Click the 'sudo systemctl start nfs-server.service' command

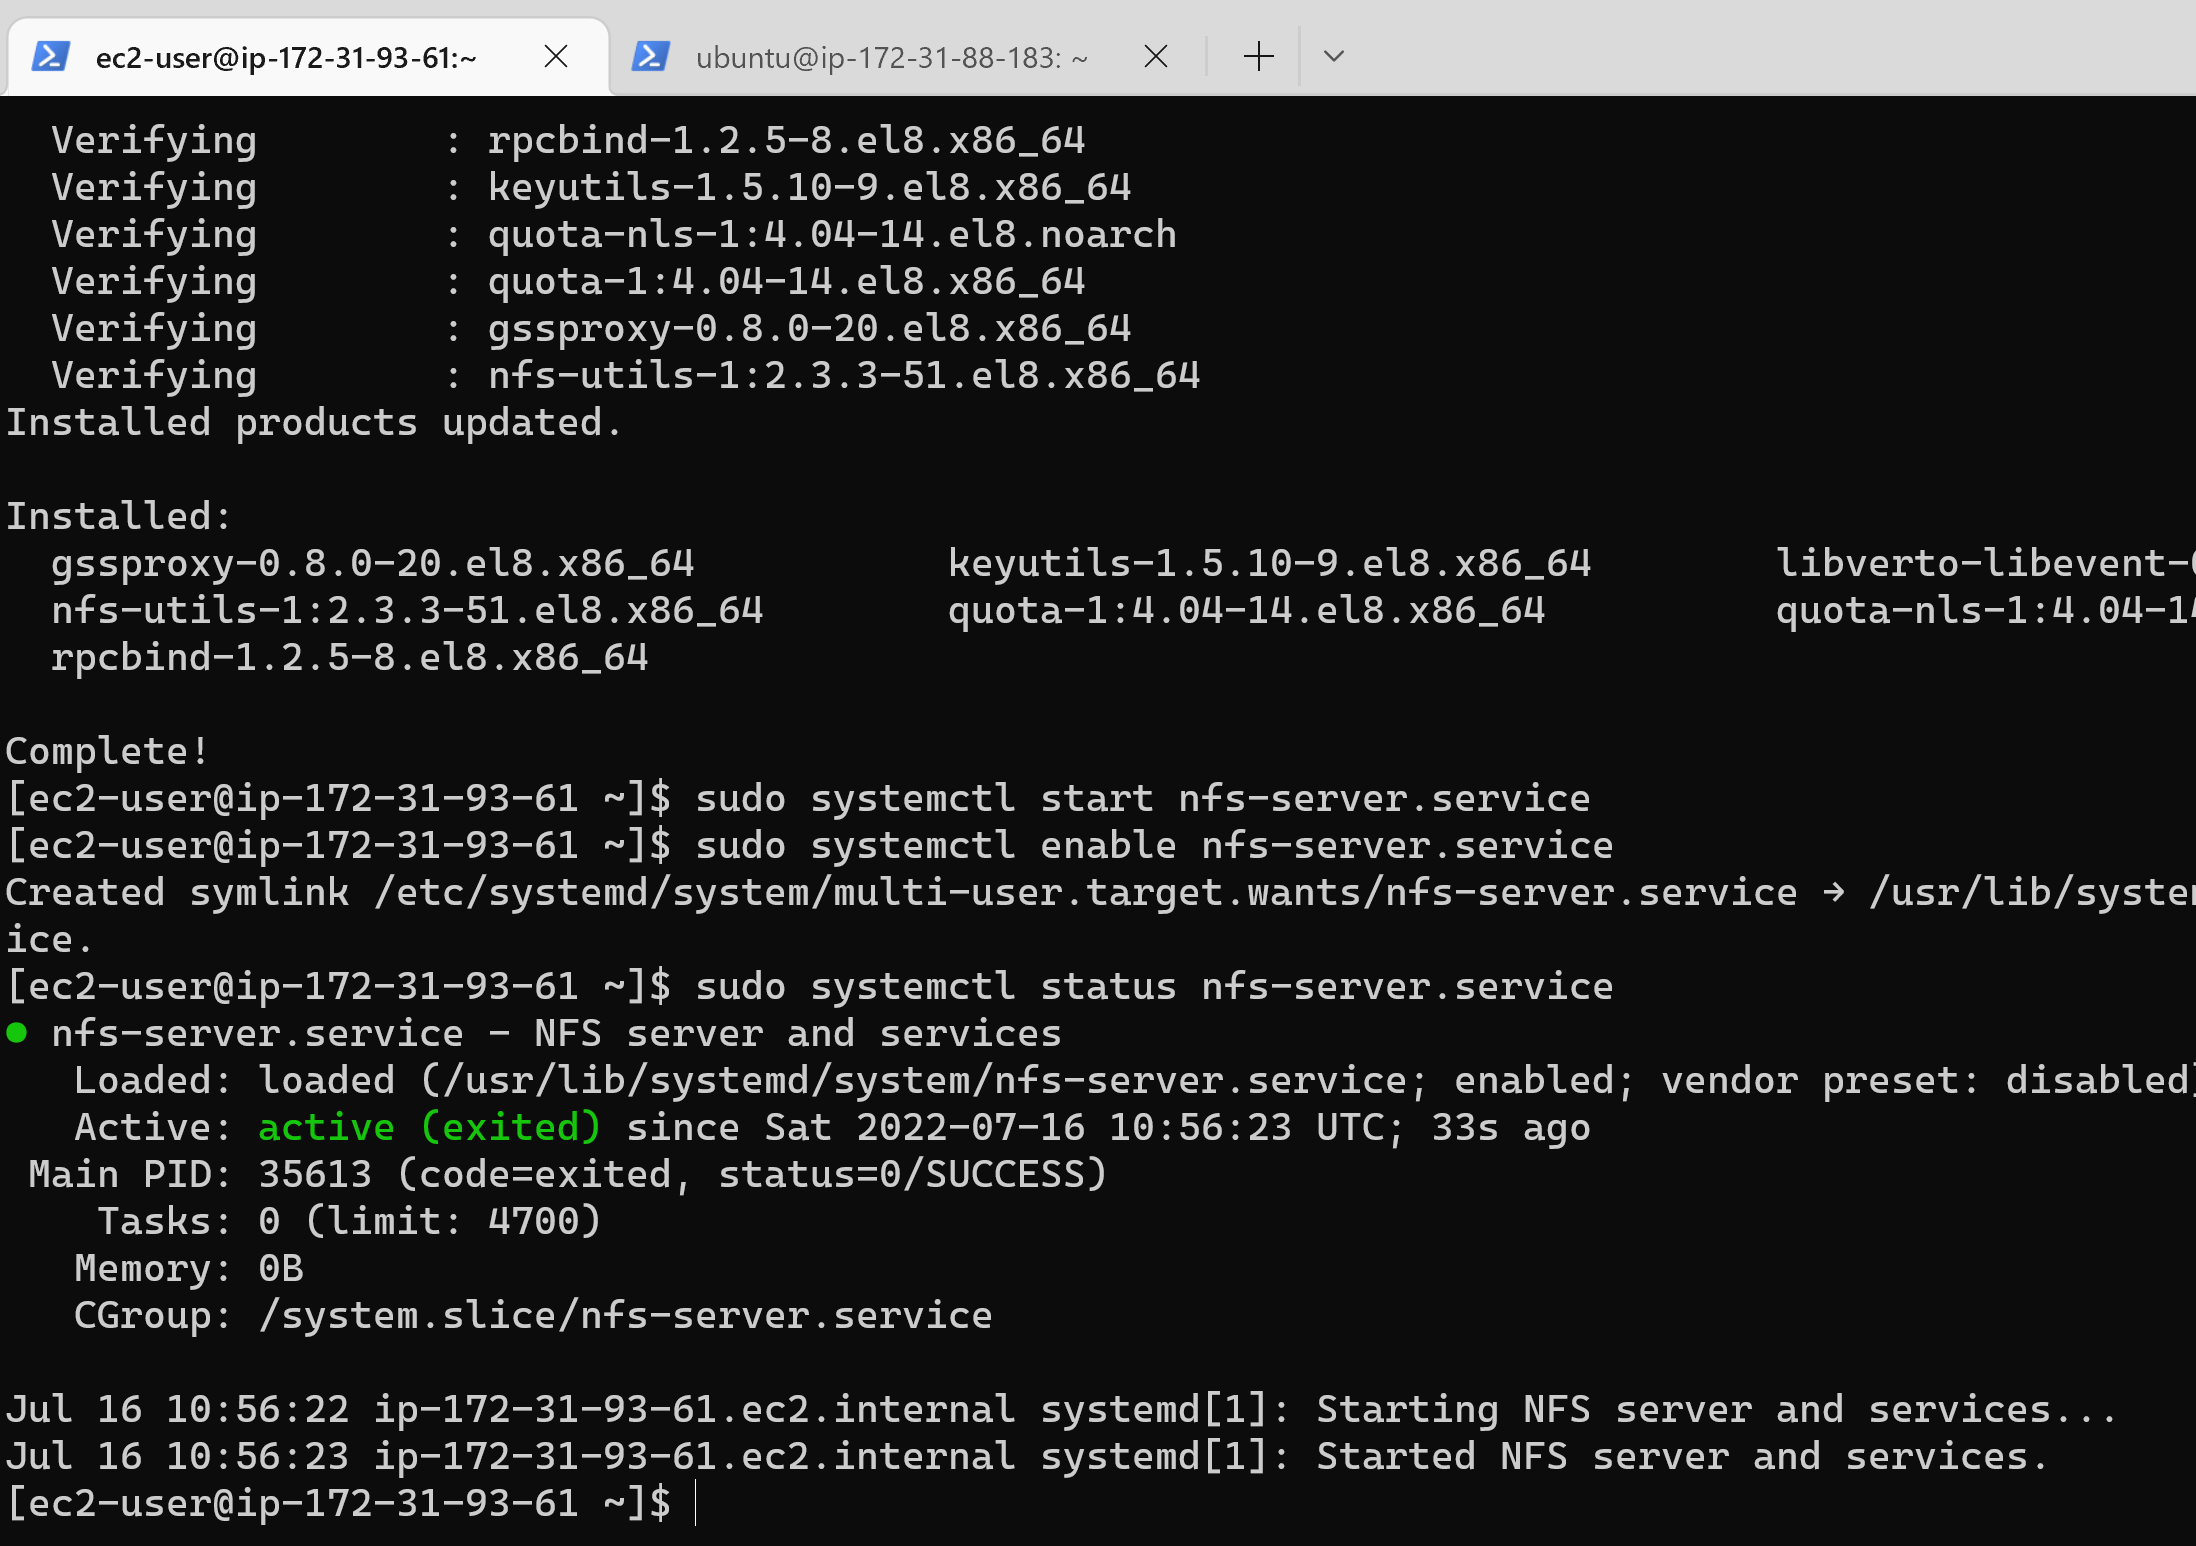[x=1142, y=798]
